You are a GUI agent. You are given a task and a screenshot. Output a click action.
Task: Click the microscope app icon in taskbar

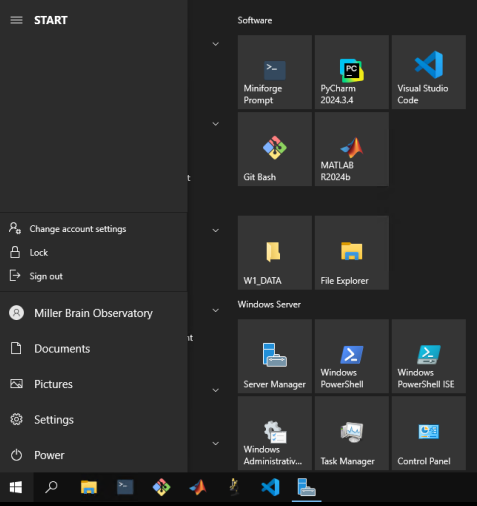coord(234,487)
